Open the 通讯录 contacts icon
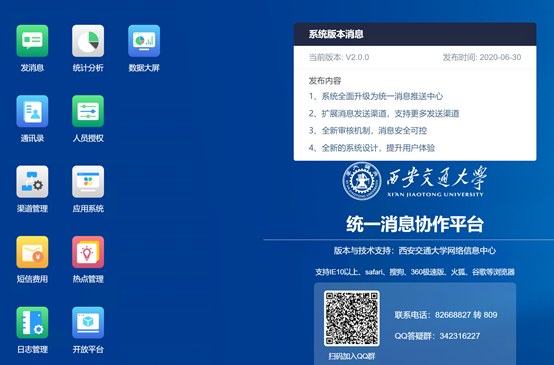Screen dimensions: 554x365 [32, 111]
